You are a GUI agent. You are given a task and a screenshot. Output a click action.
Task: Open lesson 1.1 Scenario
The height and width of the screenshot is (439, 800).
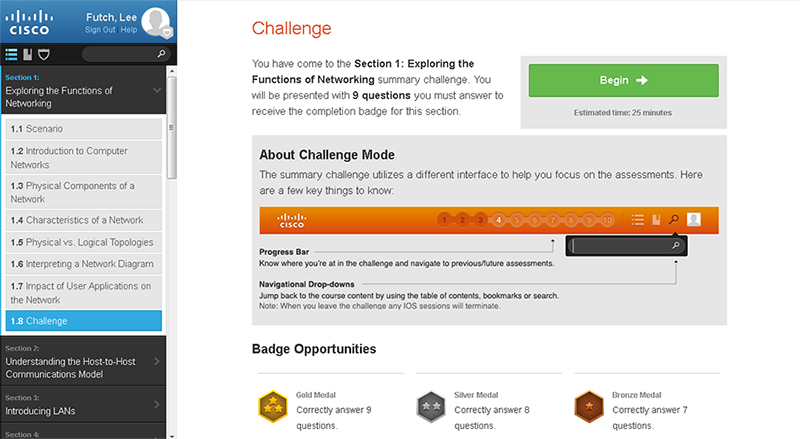[x=82, y=129]
